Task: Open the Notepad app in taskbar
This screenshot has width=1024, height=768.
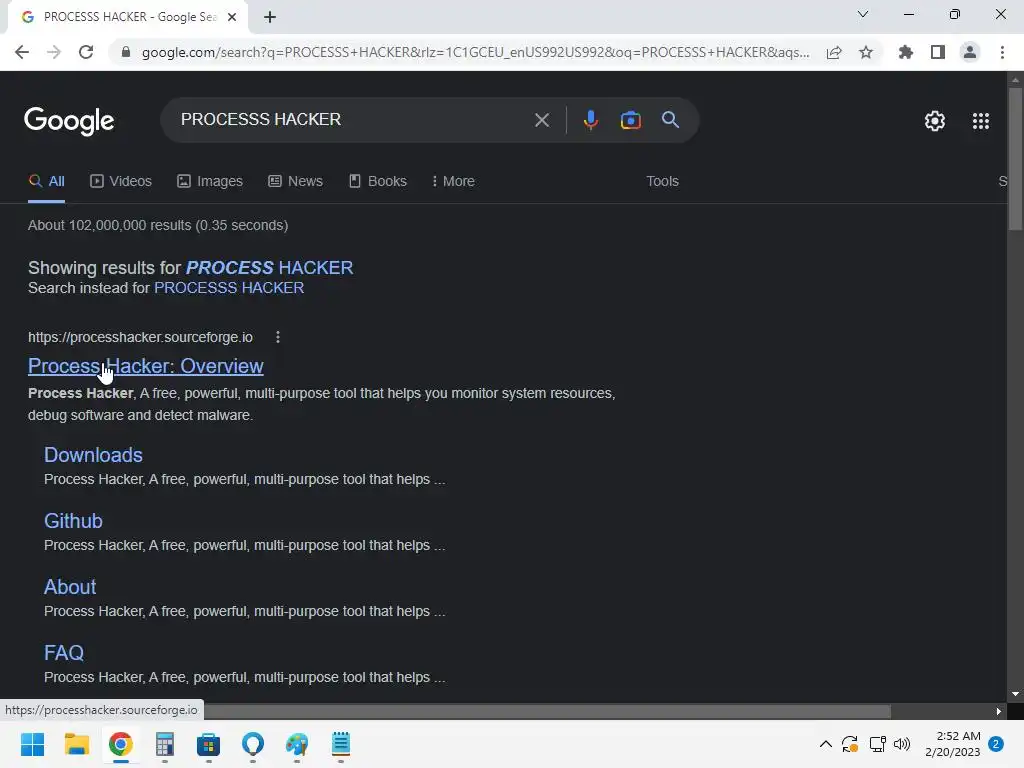Action: tap(341, 744)
